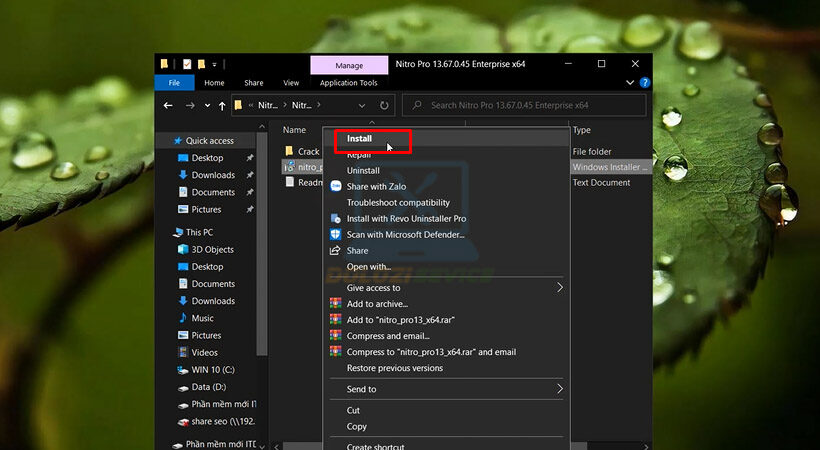Screen dimensions: 820x450
Task: Click the Revo Uninstaller Pro icon
Action: (336, 219)
